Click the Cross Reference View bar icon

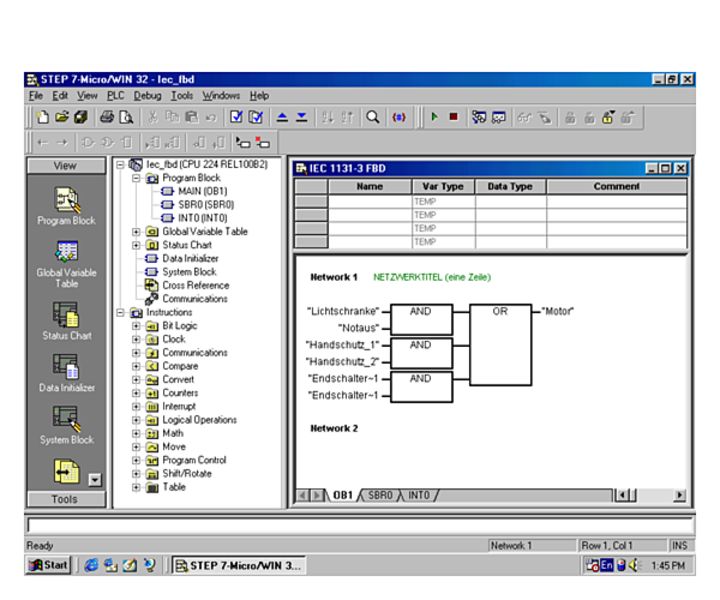tap(67, 471)
